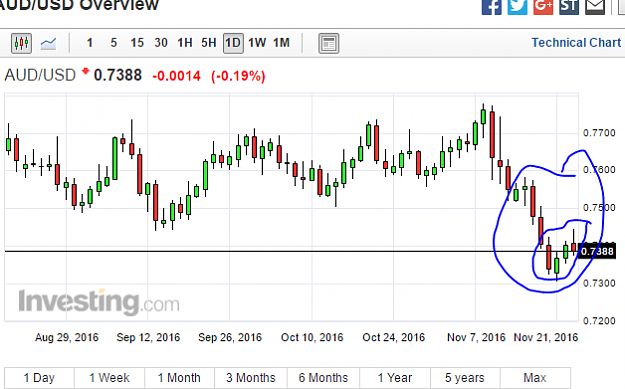The height and width of the screenshot is (389, 625).
Task: Click the 0.7300 price axis label
Action: 599,283
